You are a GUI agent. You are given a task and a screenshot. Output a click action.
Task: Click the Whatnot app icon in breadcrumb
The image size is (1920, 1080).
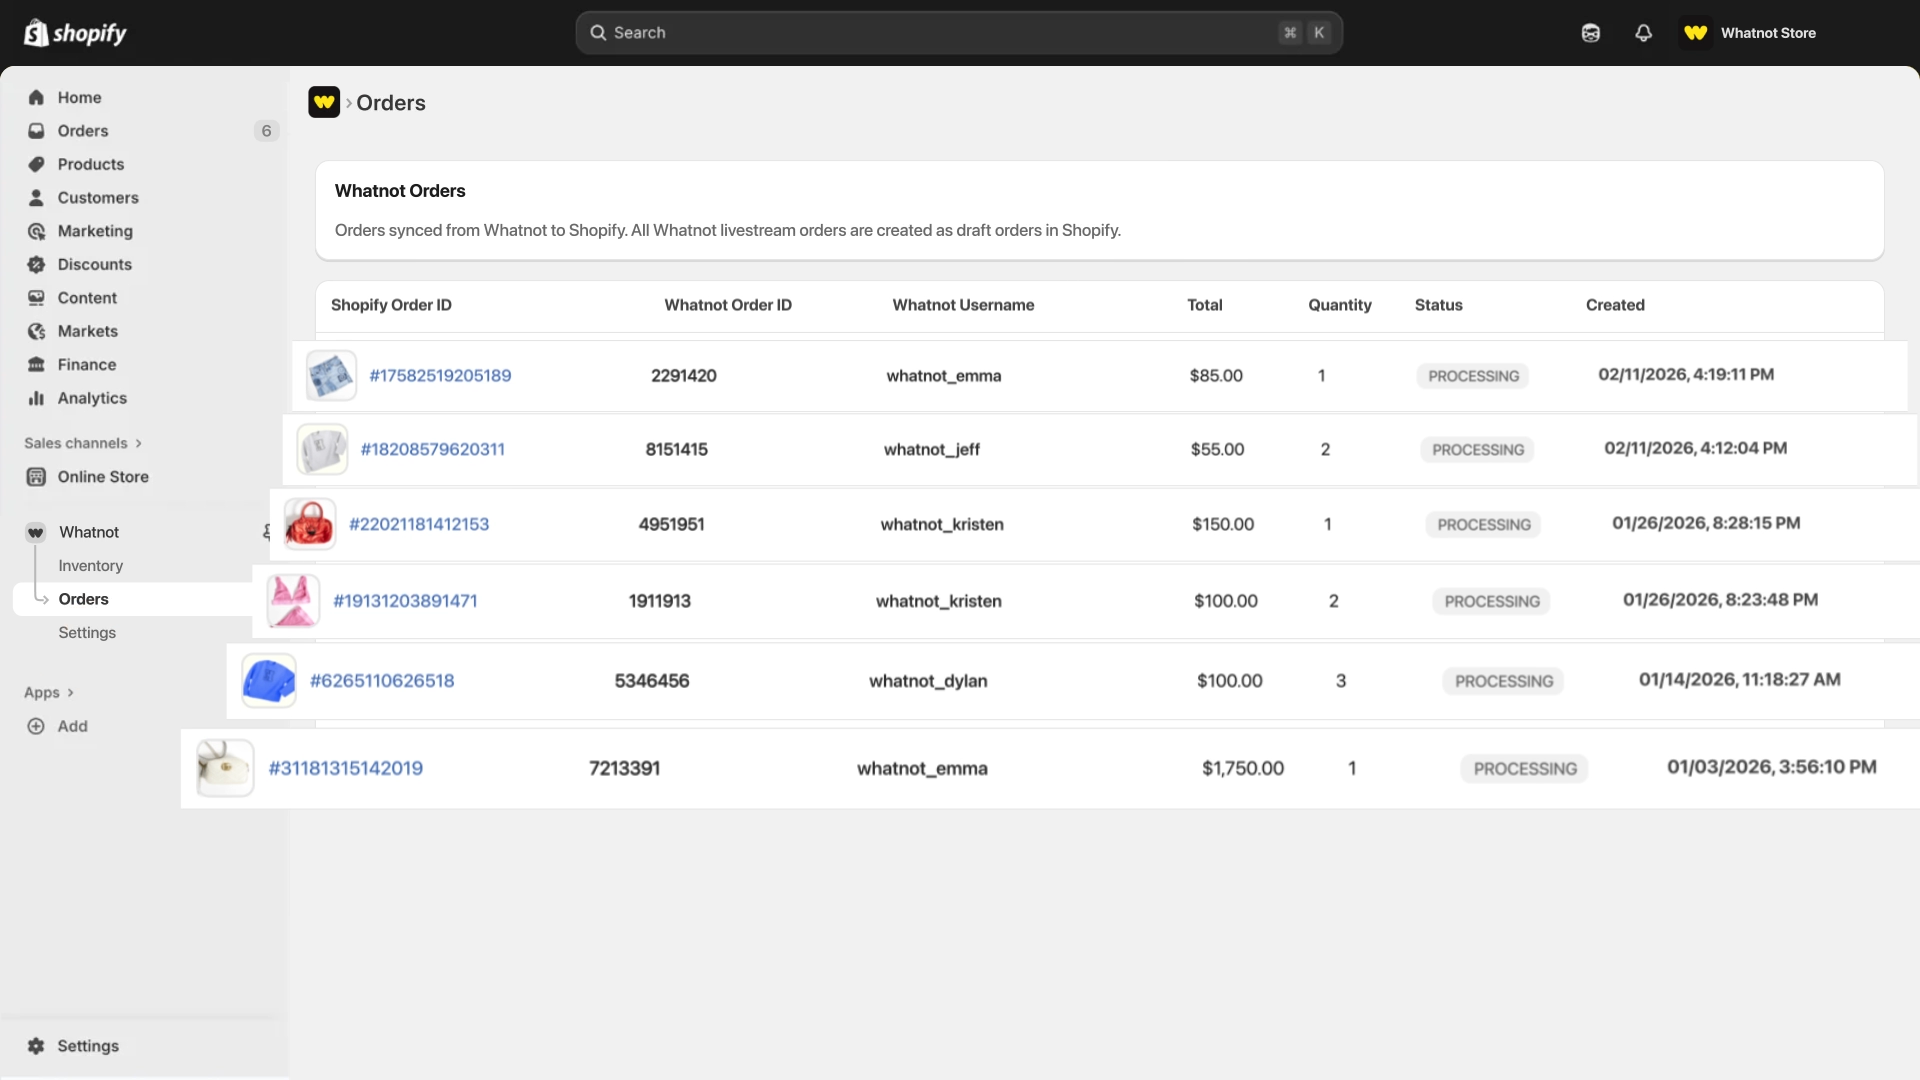click(x=324, y=102)
